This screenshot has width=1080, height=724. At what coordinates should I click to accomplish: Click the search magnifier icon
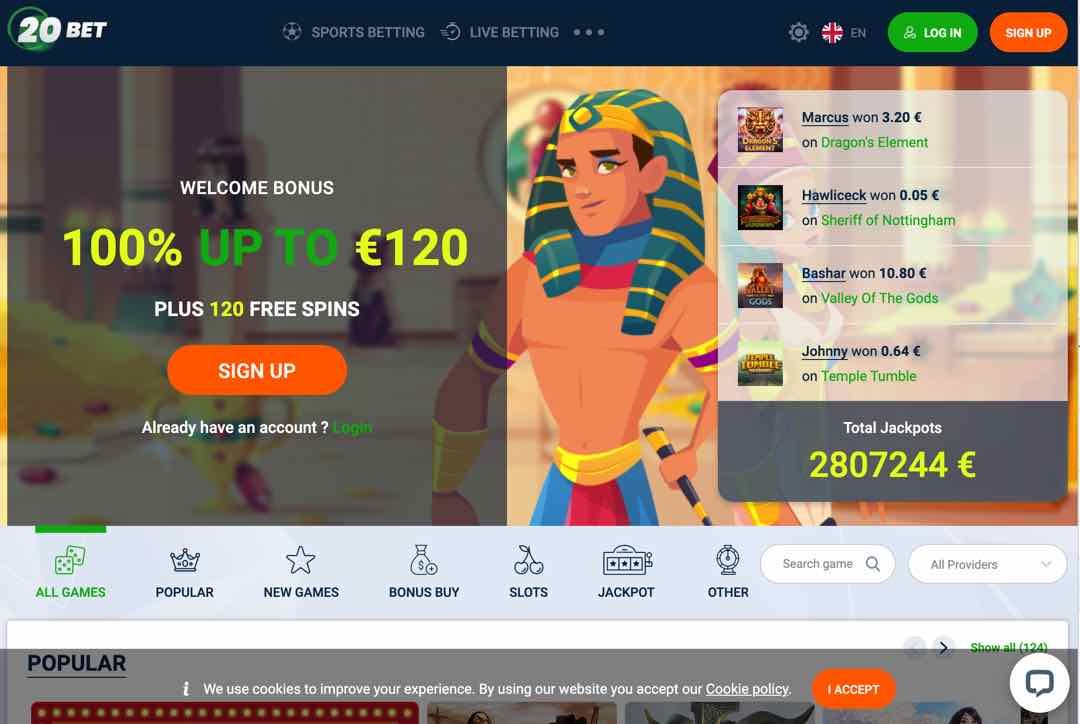click(x=873, y=564)
